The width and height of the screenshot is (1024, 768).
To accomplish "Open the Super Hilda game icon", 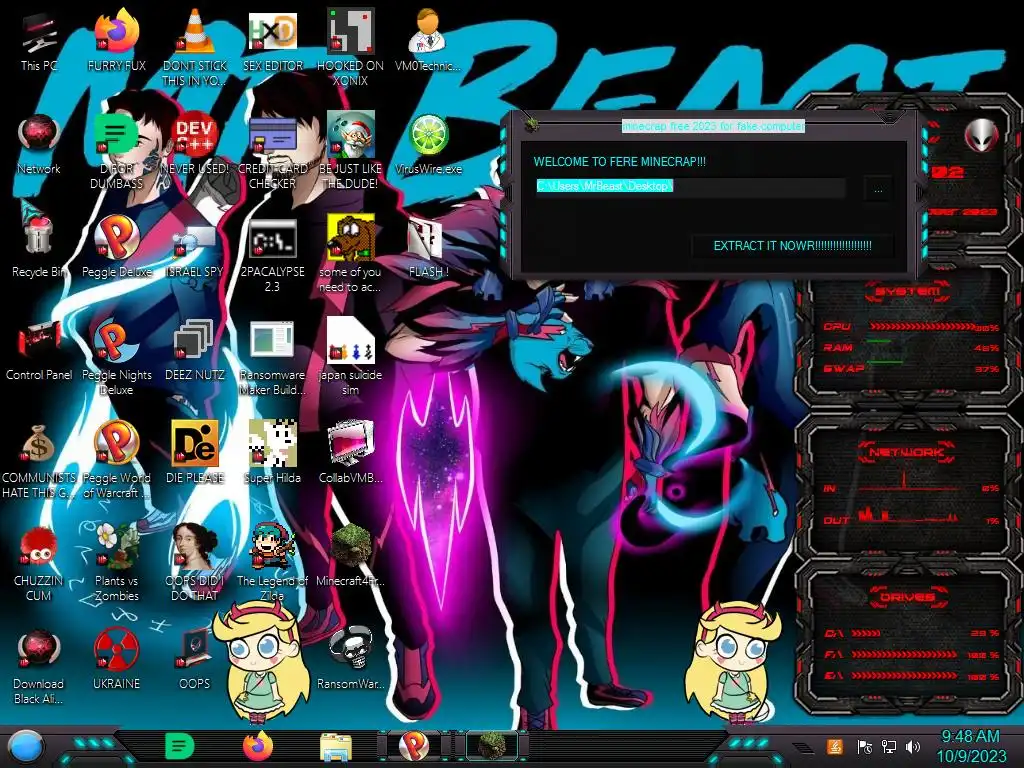I will pyautogui.click(x=272, y=453).
